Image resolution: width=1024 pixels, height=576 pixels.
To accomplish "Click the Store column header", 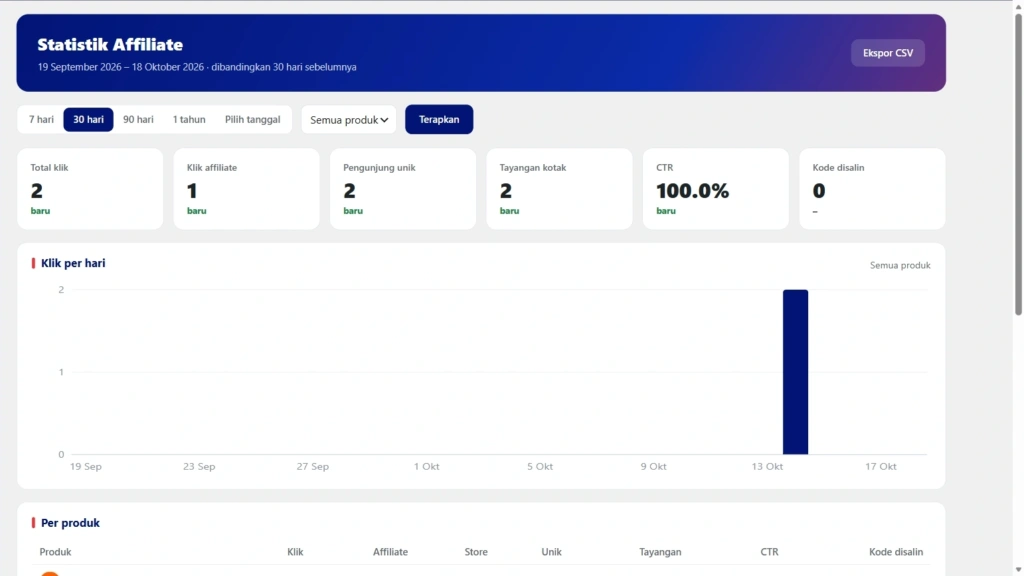I will [476, 552].
